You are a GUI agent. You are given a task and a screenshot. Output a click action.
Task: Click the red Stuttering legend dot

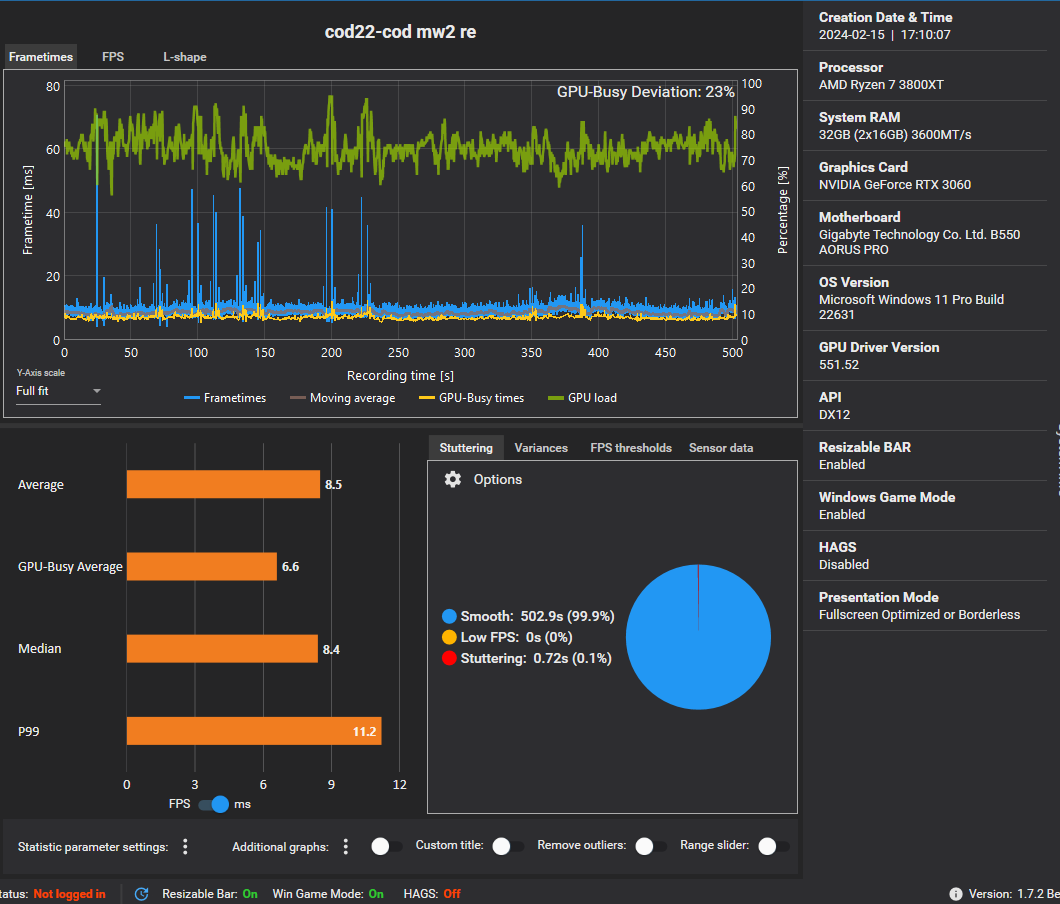click(449, 658)
